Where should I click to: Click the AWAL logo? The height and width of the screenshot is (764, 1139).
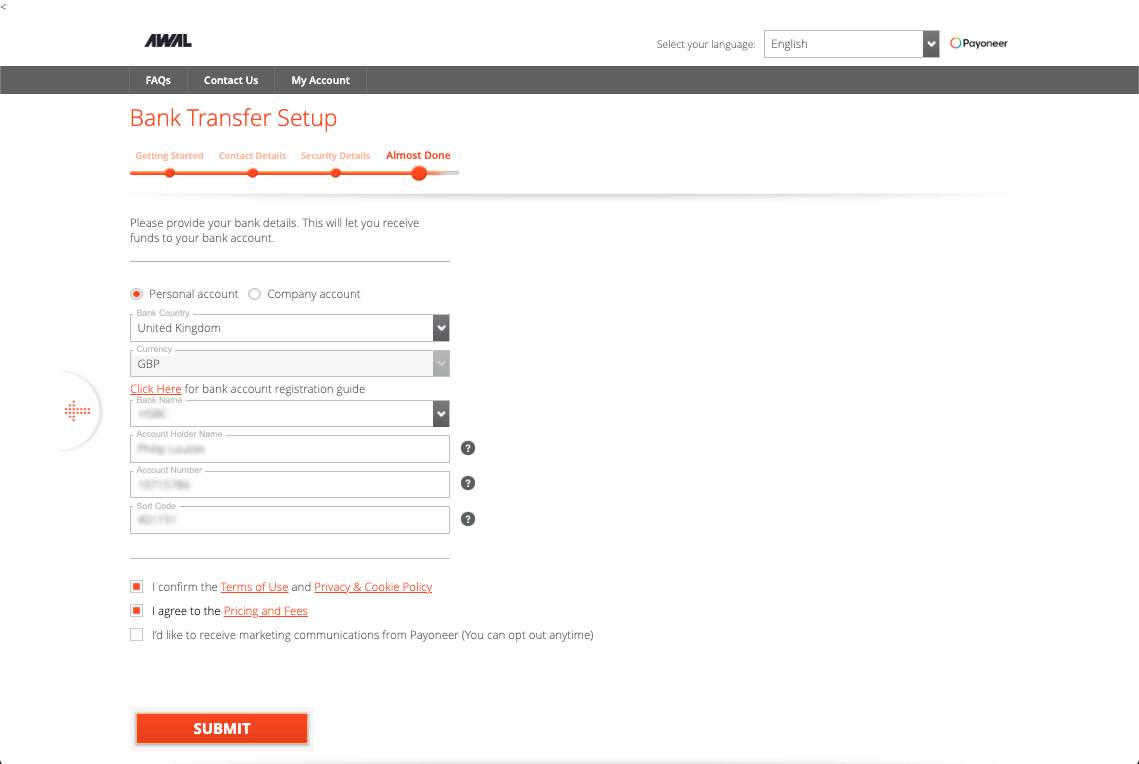point(168,41)
